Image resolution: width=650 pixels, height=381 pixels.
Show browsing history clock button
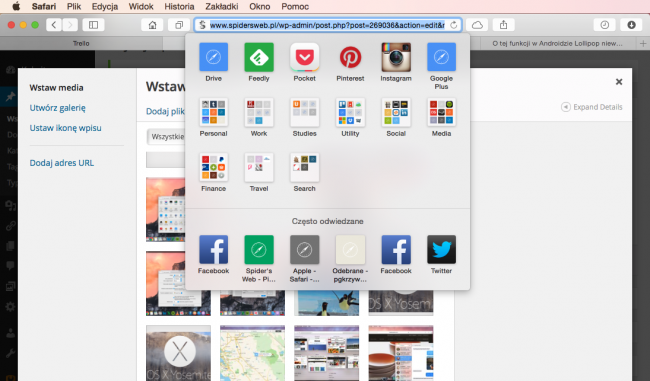[x=605, y=25]
